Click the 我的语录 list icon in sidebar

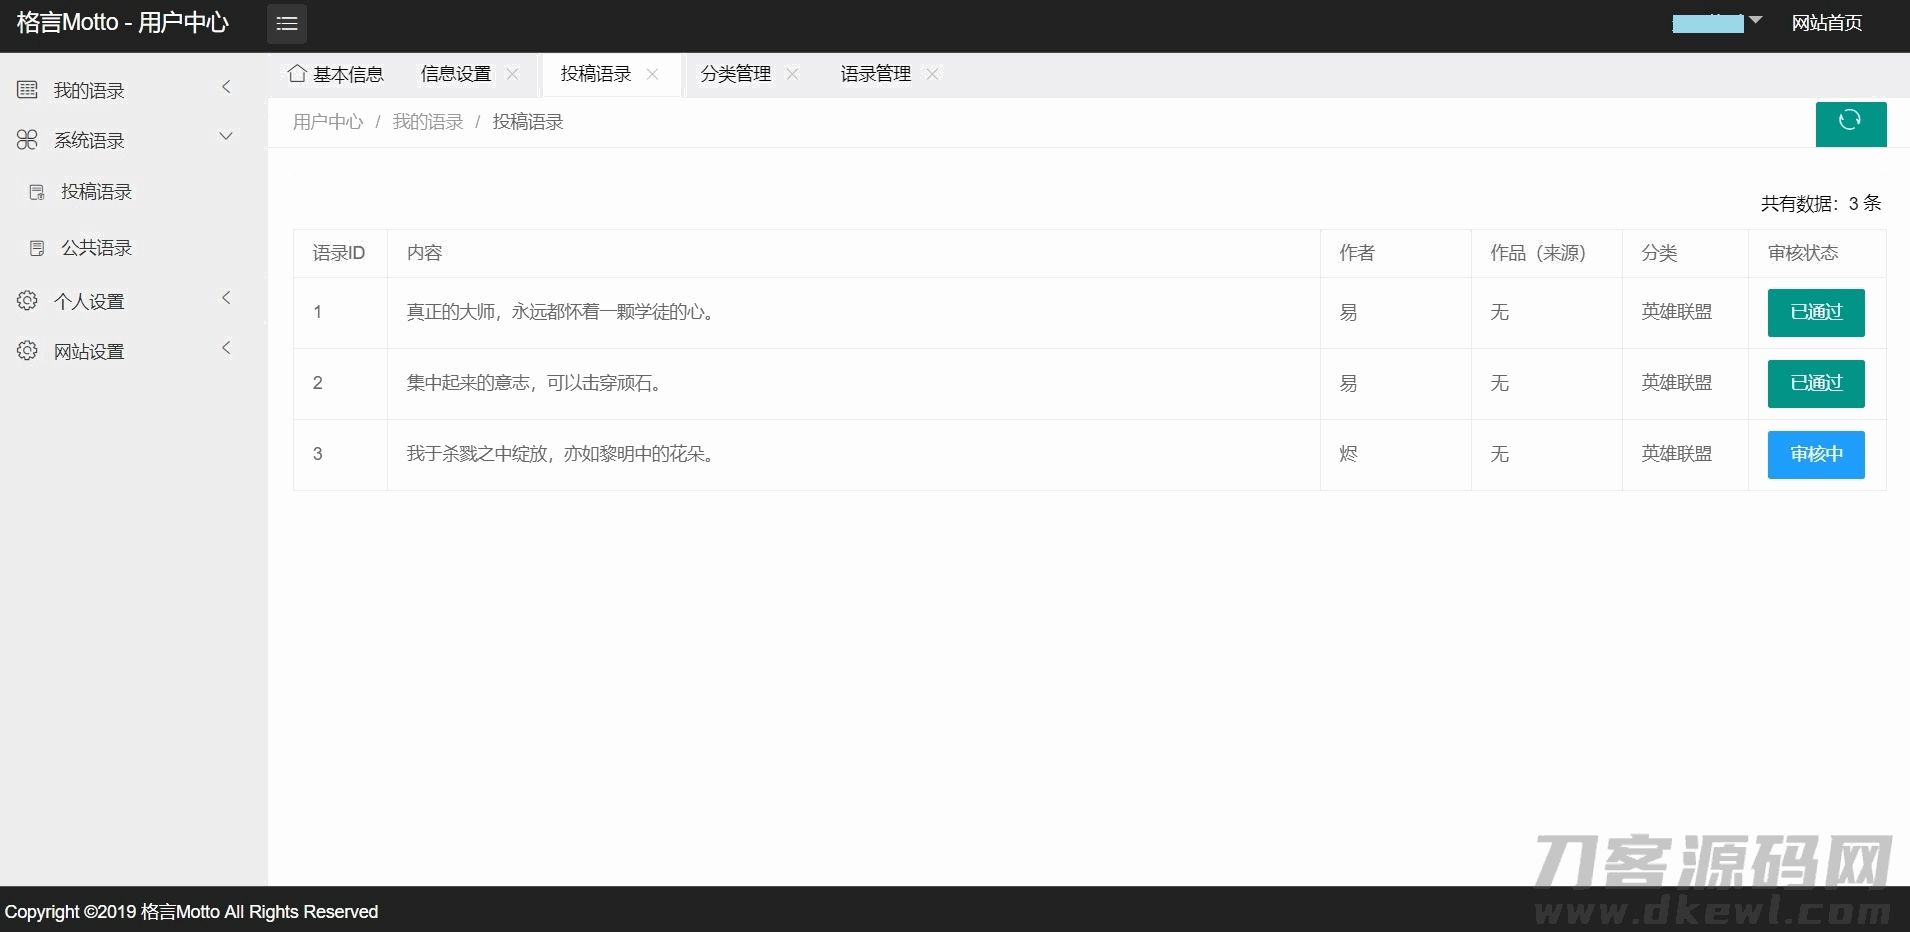27,90
